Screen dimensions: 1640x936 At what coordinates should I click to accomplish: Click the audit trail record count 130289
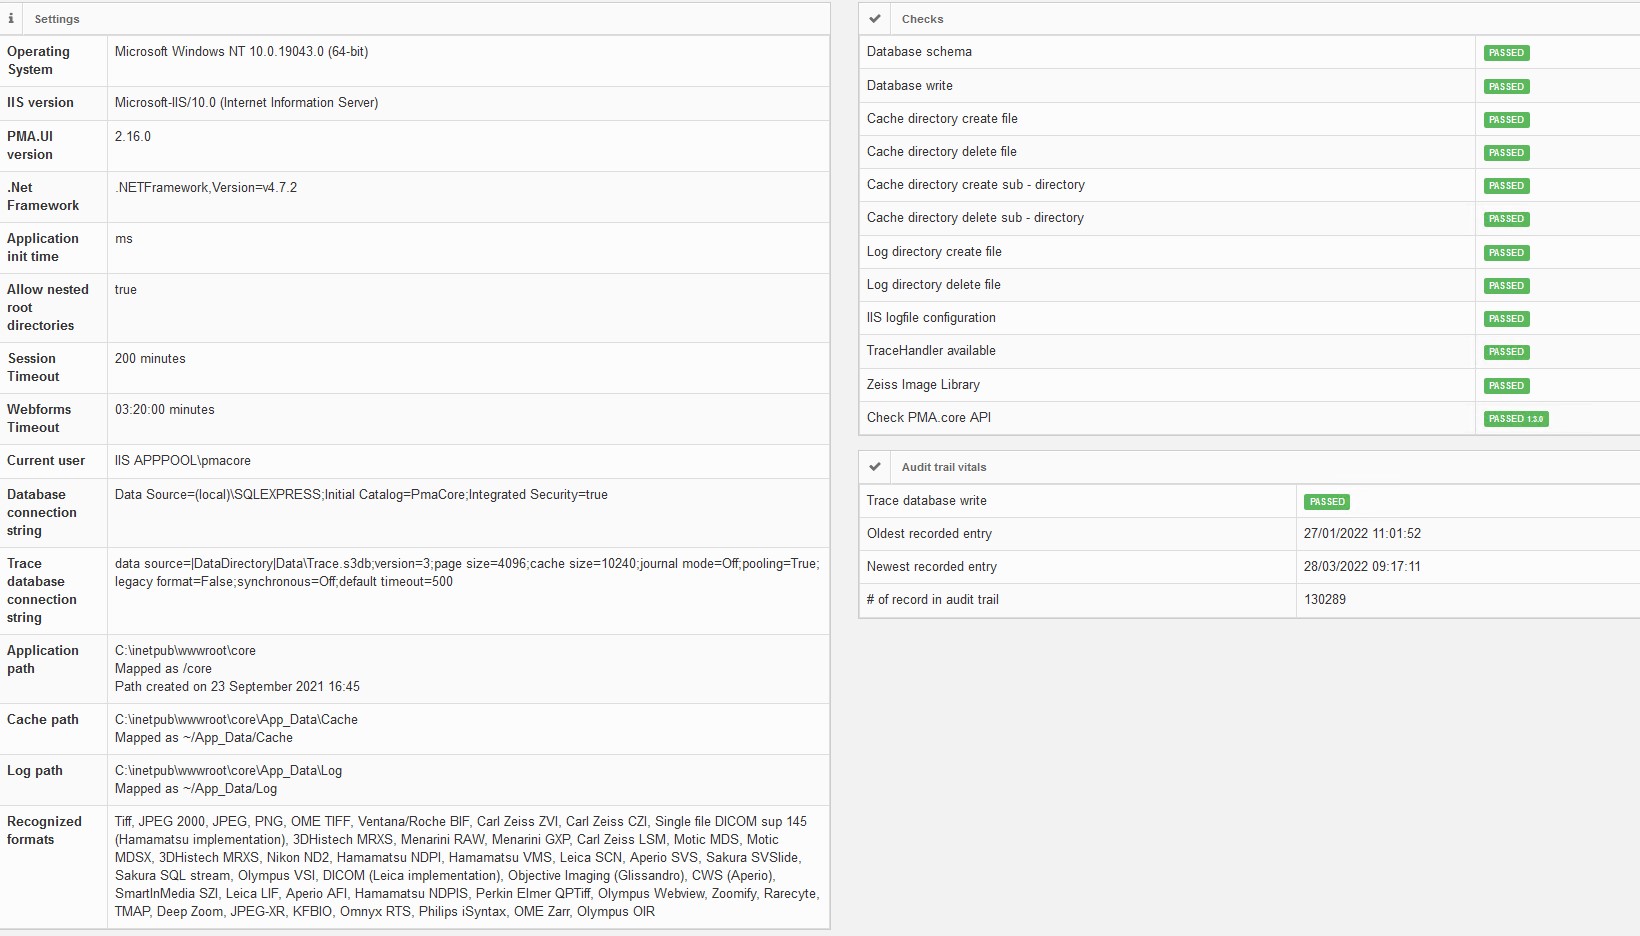pyautogui.click(x=1325, y=600)
